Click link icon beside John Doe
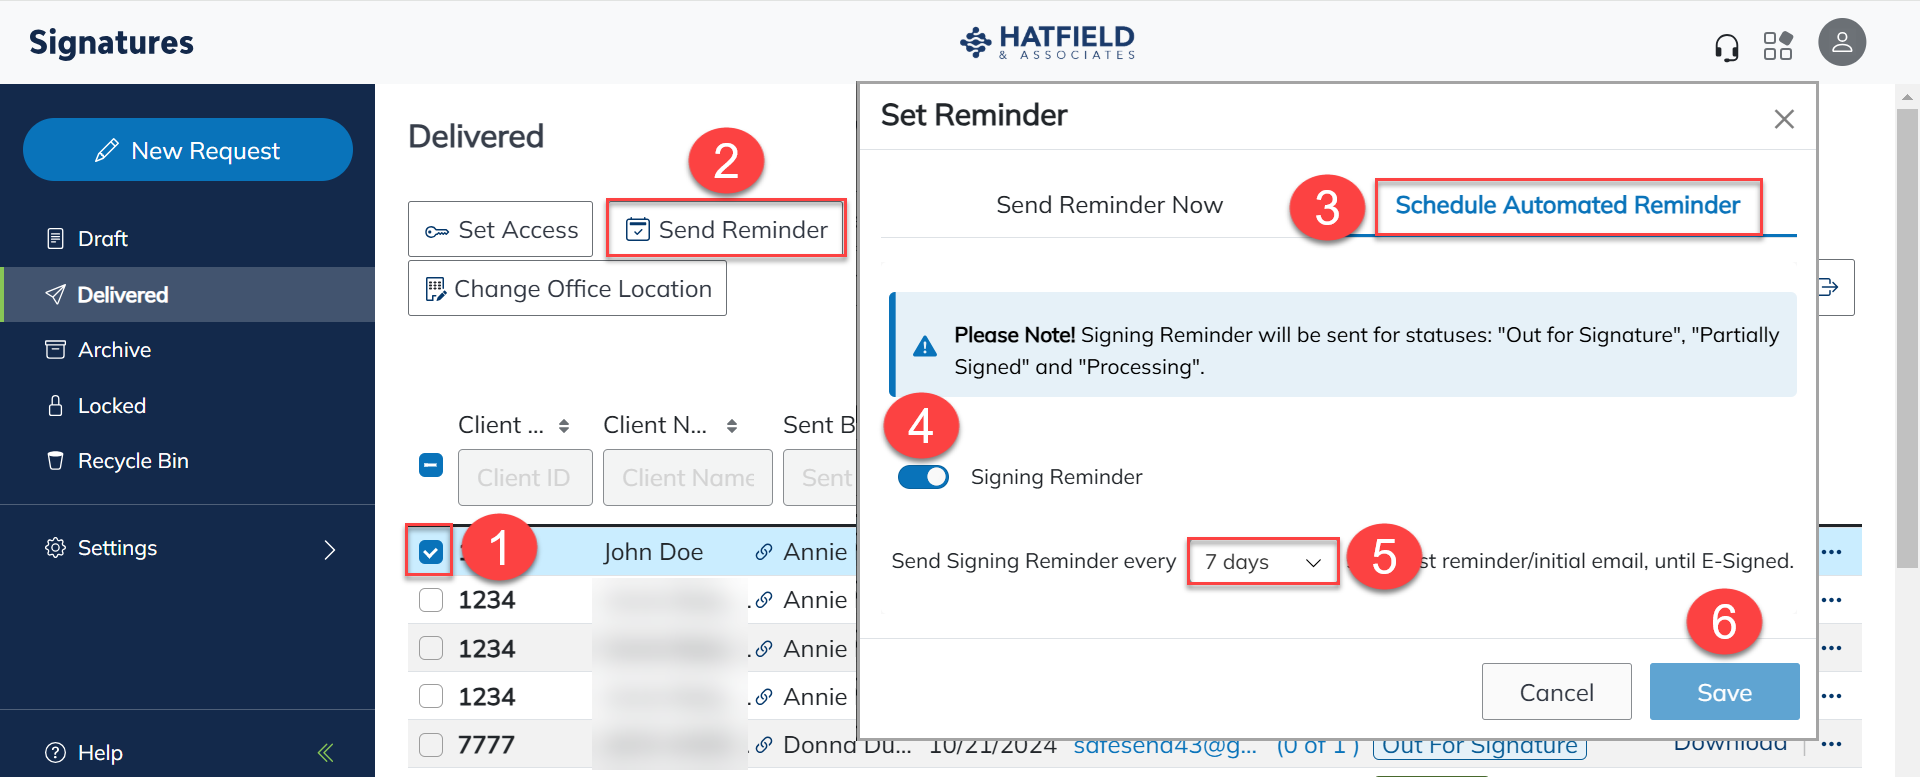This screenshot has width=1920, height=777. coord(763,552)
